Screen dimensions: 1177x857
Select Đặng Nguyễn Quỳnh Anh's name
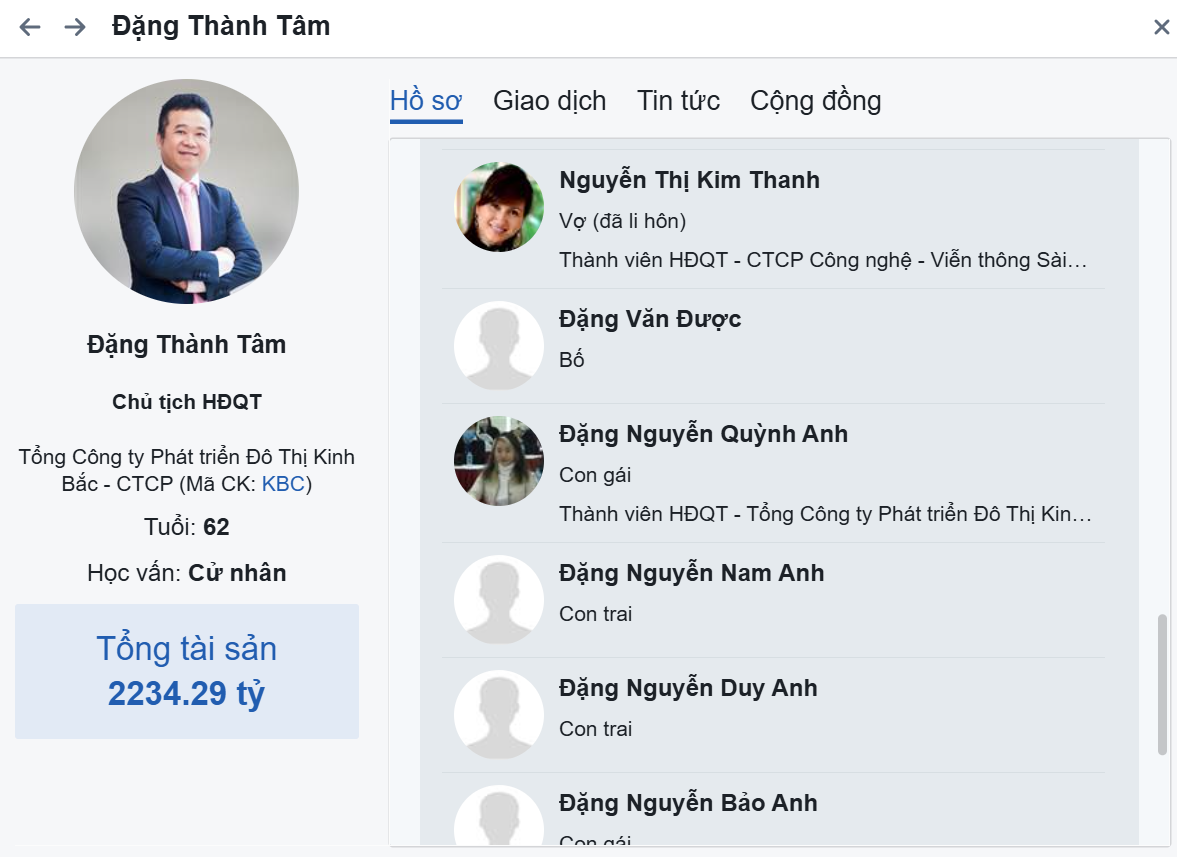click(x=703, y=434)
